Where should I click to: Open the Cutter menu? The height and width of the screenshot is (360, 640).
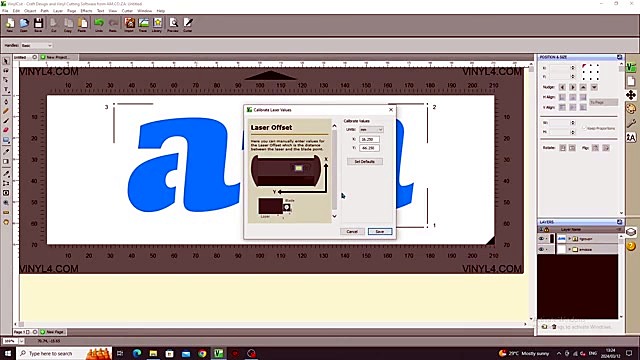[x=127, y=11]
